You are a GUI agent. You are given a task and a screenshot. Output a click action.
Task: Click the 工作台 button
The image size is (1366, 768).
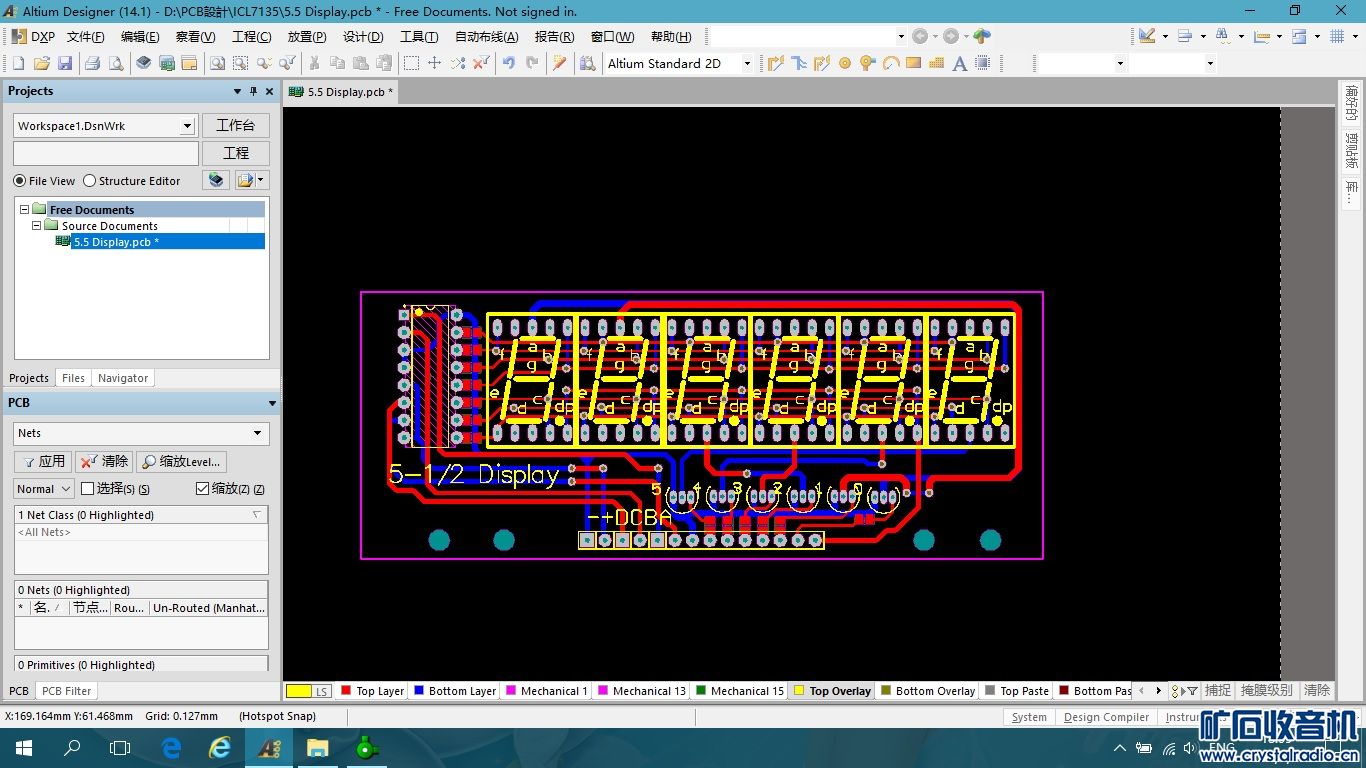coord(236,126)
